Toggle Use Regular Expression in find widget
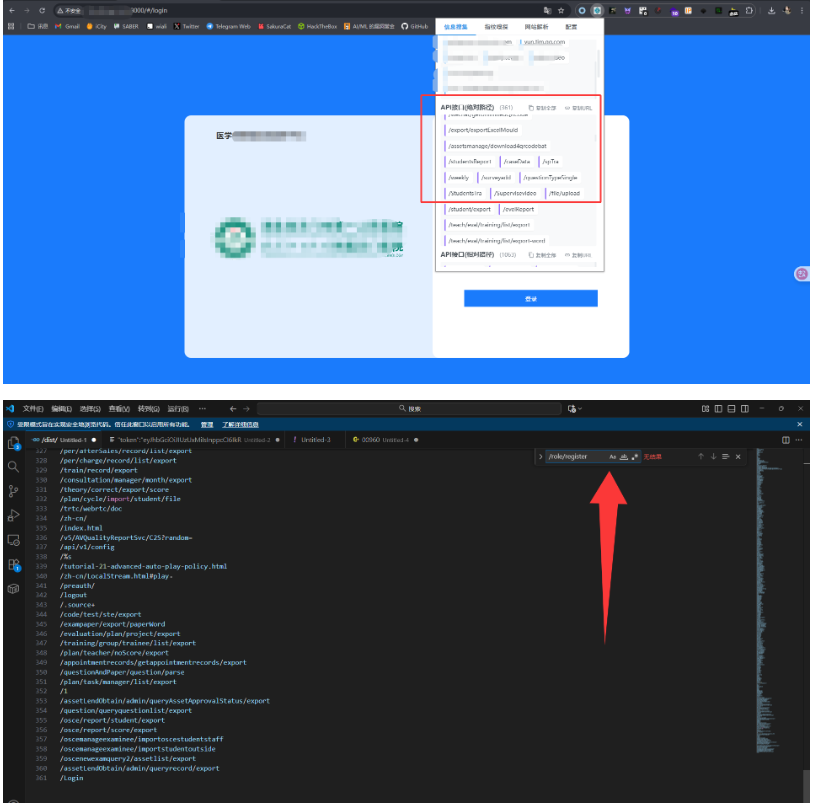This screenshot has height=804, width=814. click(634, 457)
